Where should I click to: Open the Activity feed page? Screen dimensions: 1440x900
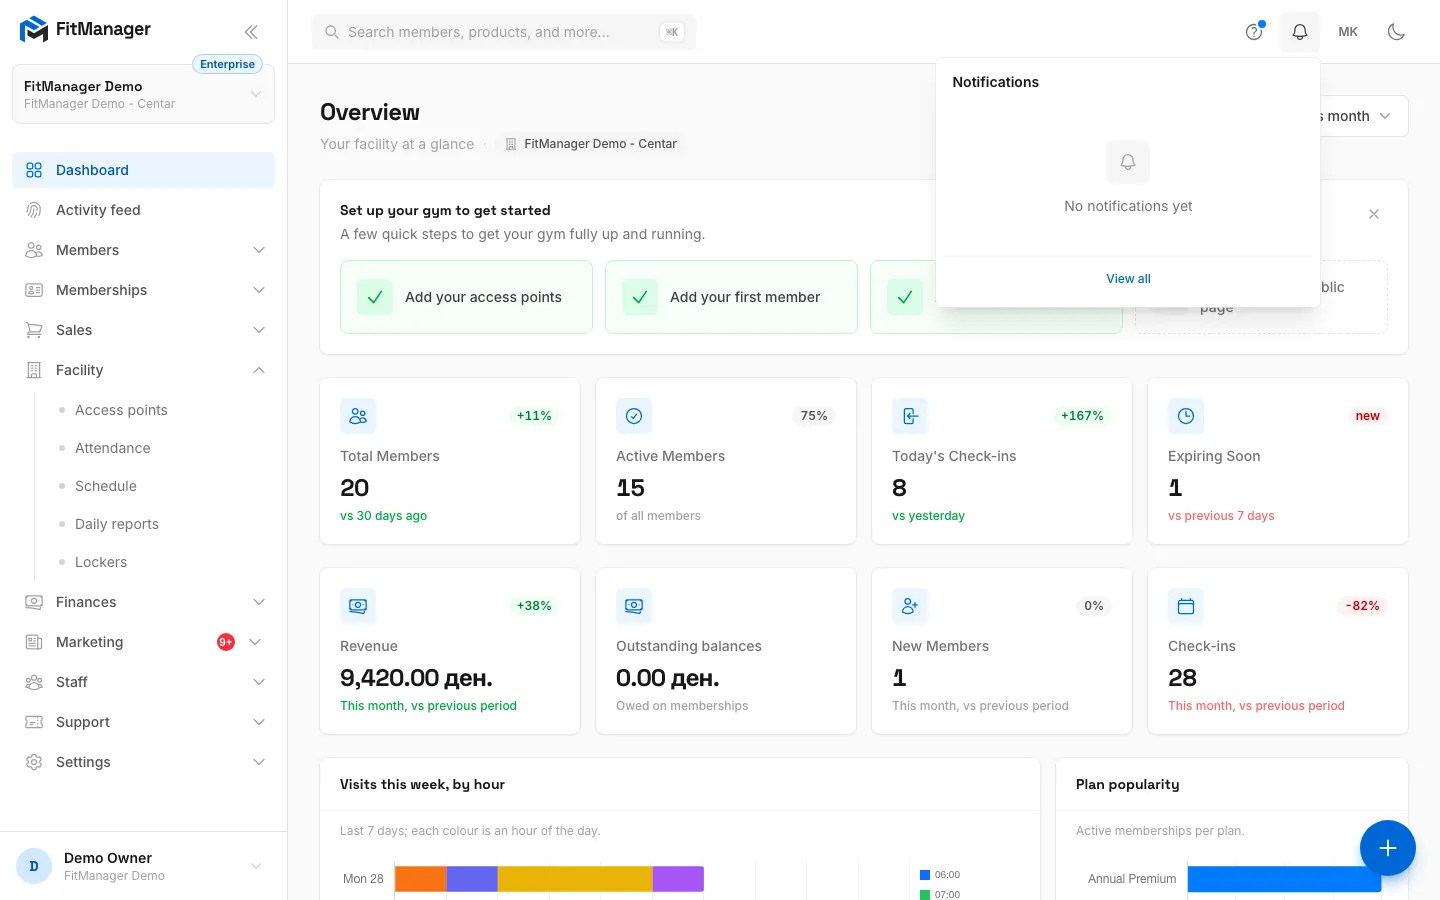click(x=143, y=210)
